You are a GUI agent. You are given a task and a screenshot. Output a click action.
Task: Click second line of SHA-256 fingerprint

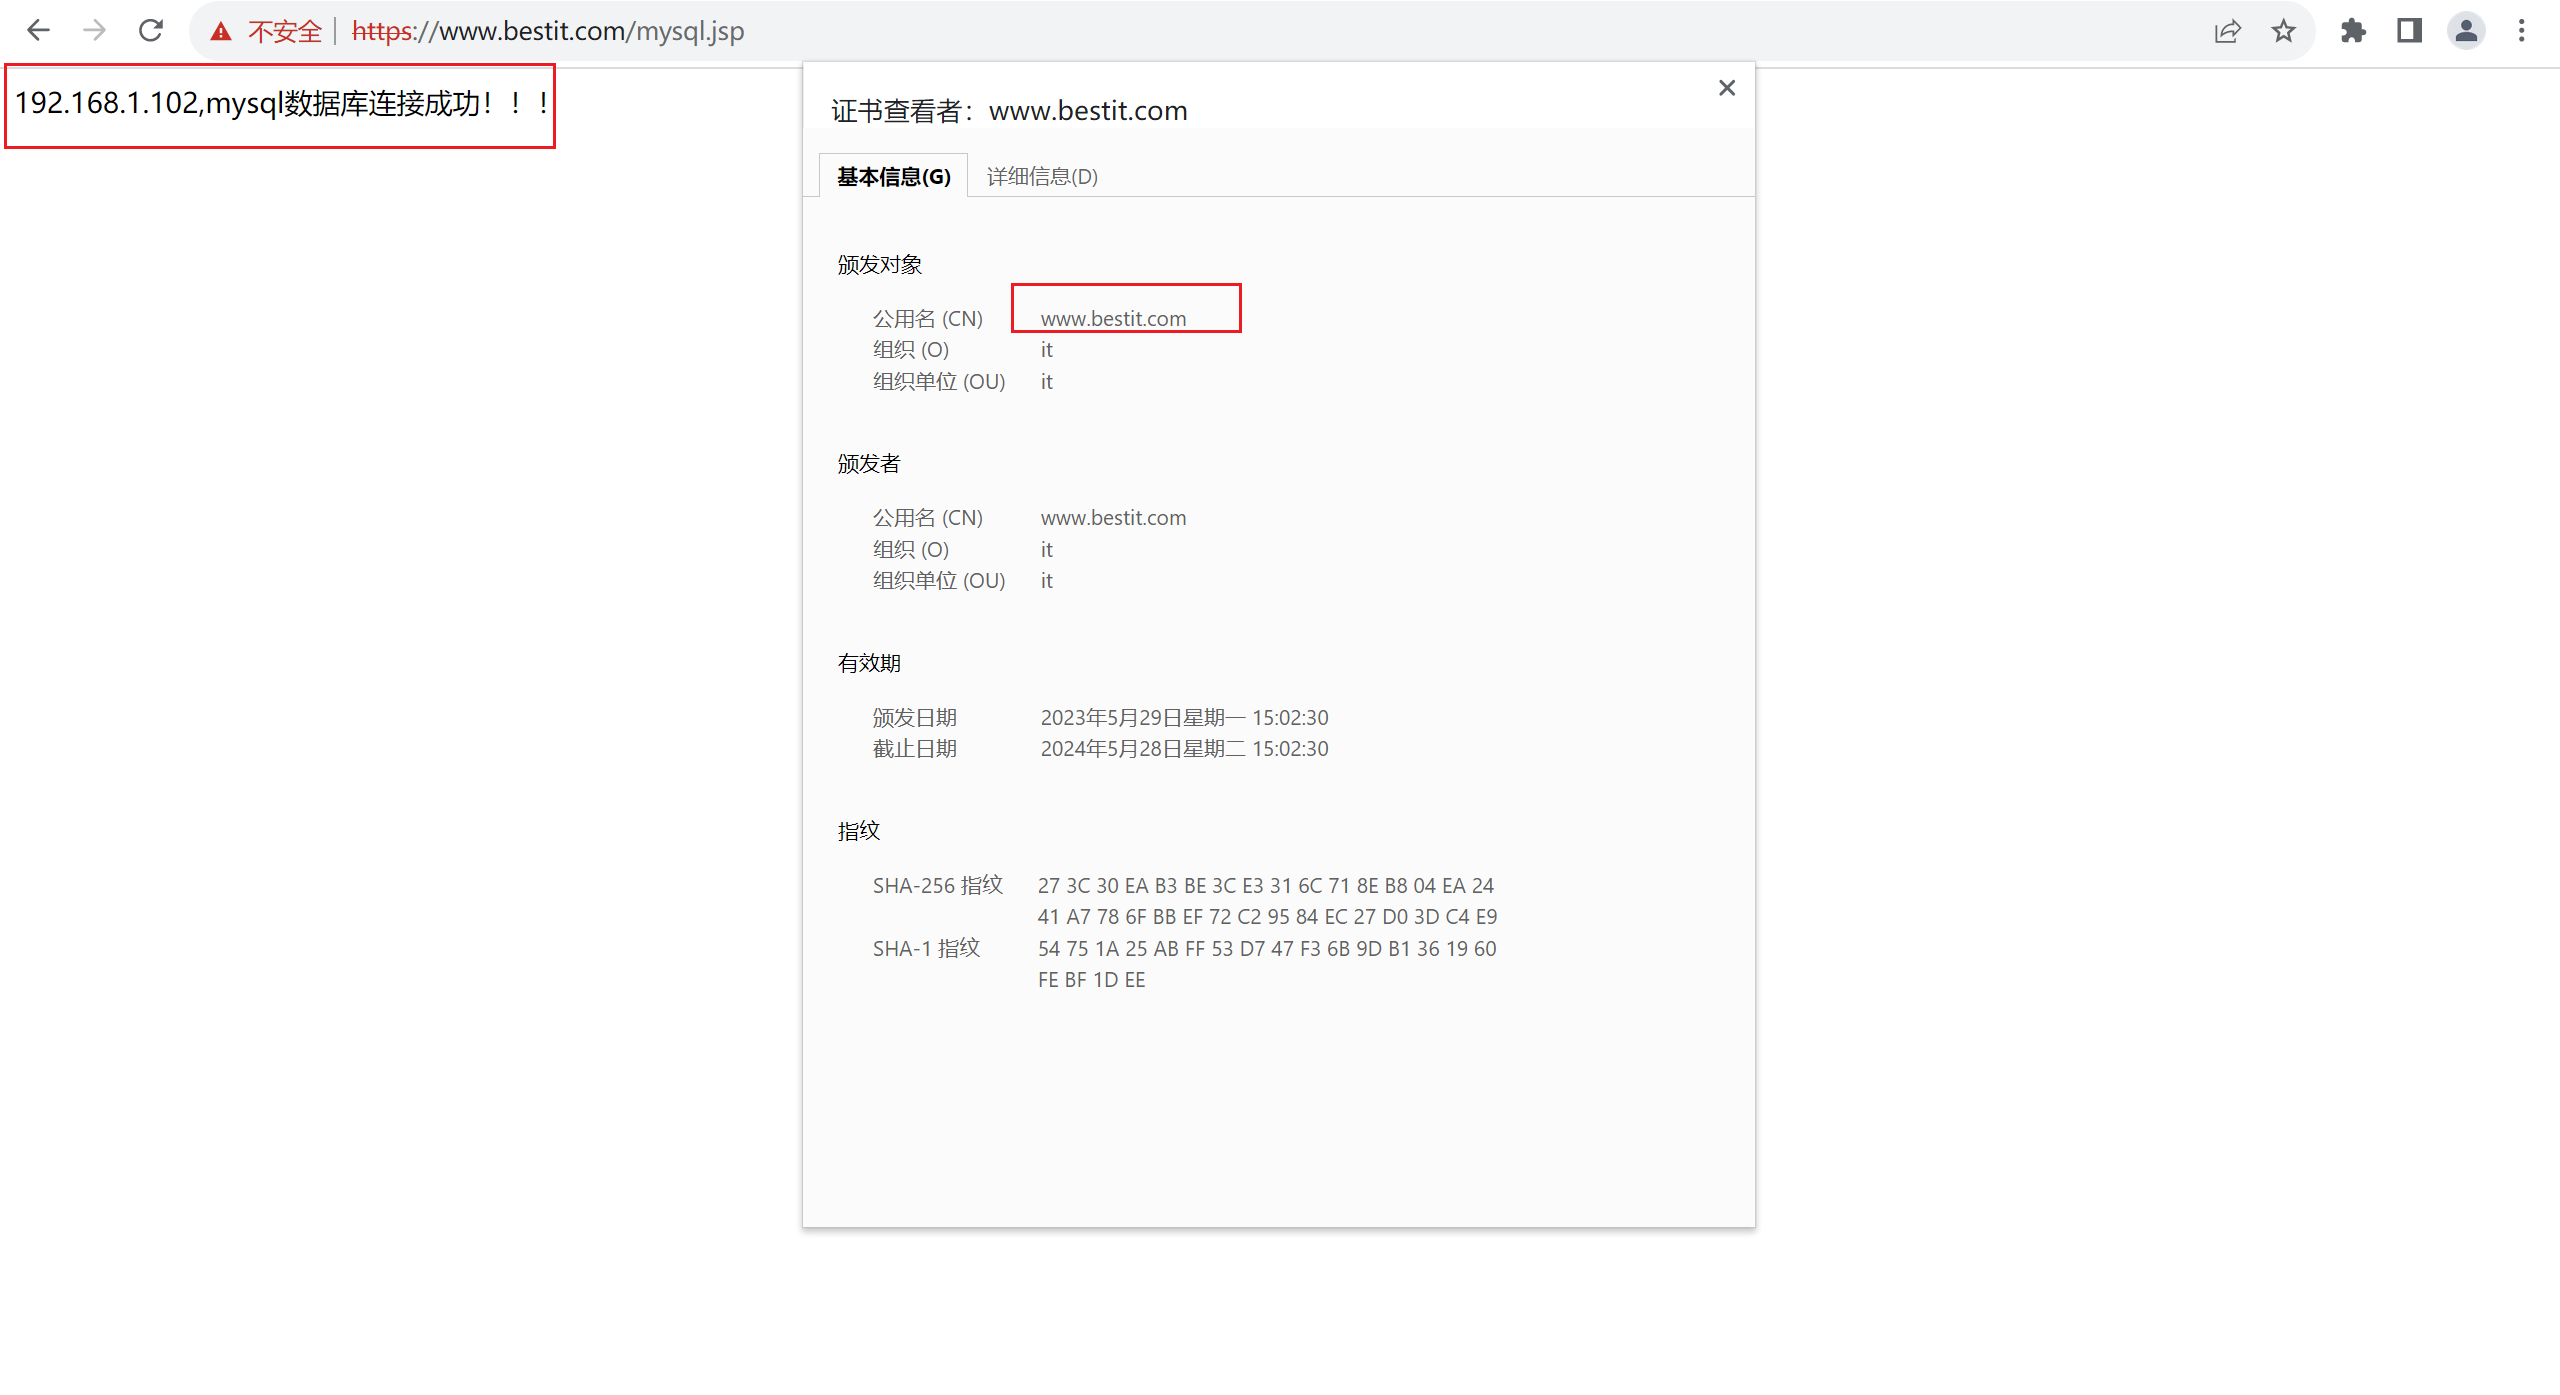pos(1267,917)
